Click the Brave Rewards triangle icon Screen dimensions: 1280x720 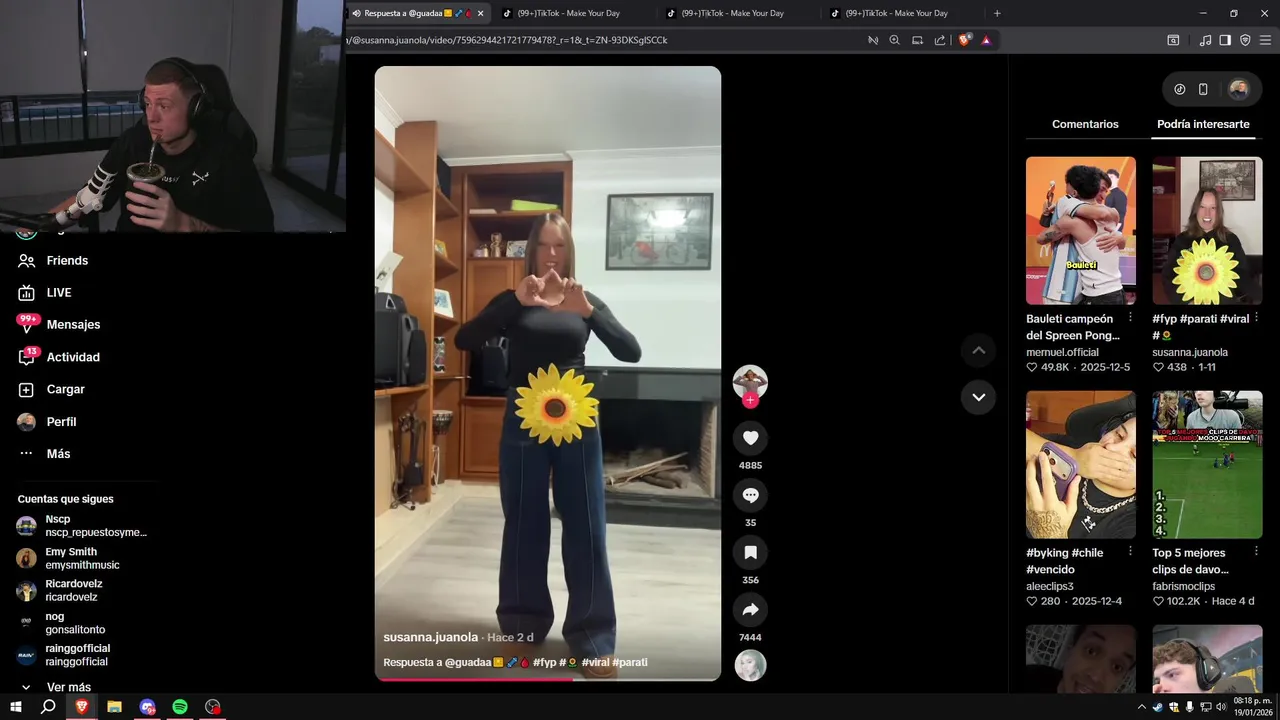[x=986, y=40]
